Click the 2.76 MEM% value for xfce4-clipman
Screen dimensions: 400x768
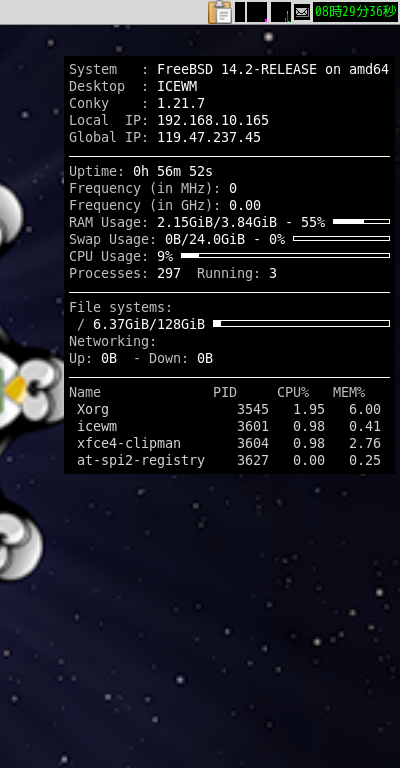coord(365,443)
